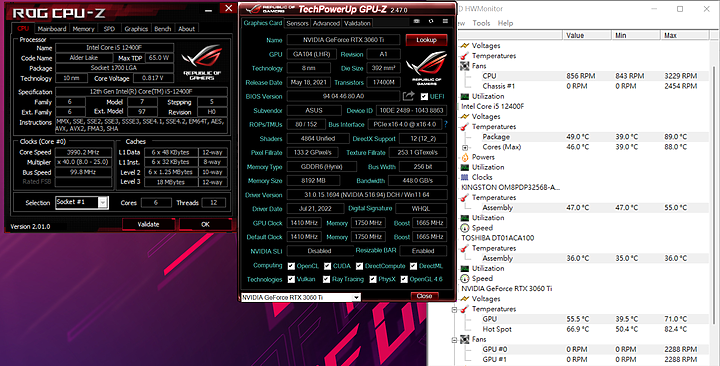
Task: Open GPU-Z hamburger menu icon
Action: (445, 21)
